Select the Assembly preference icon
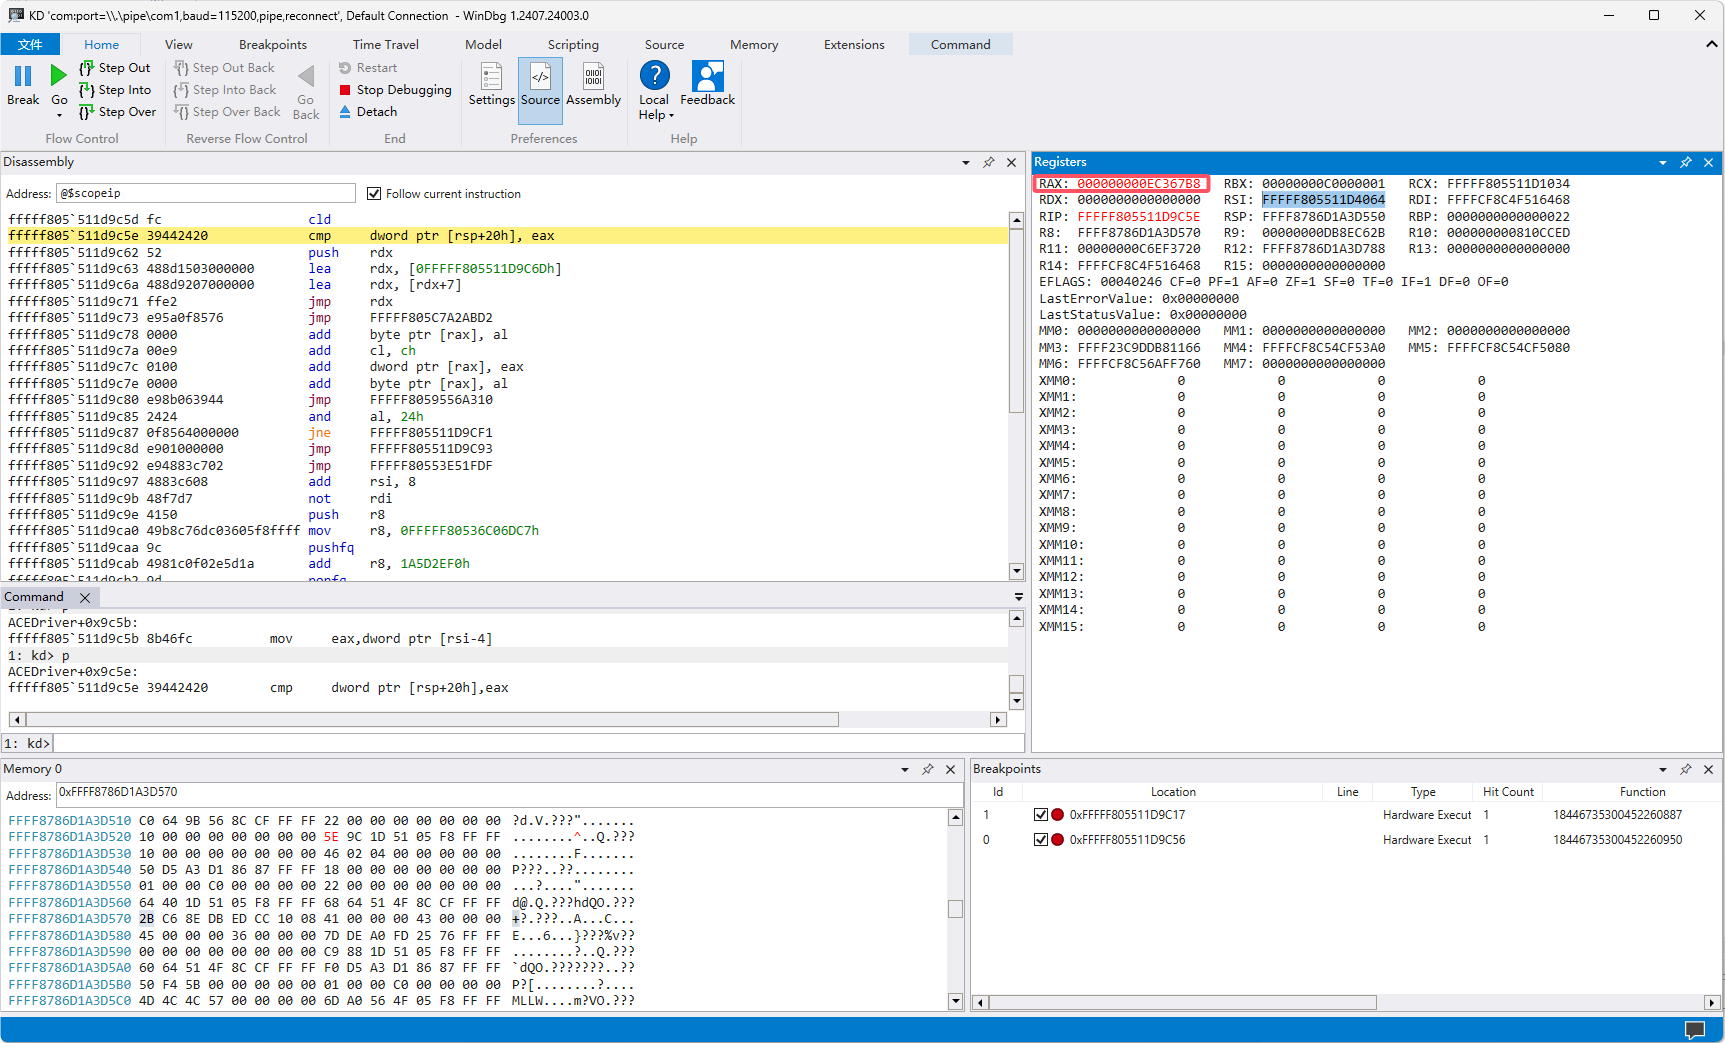1725x1043 pixels. (593, 78)
